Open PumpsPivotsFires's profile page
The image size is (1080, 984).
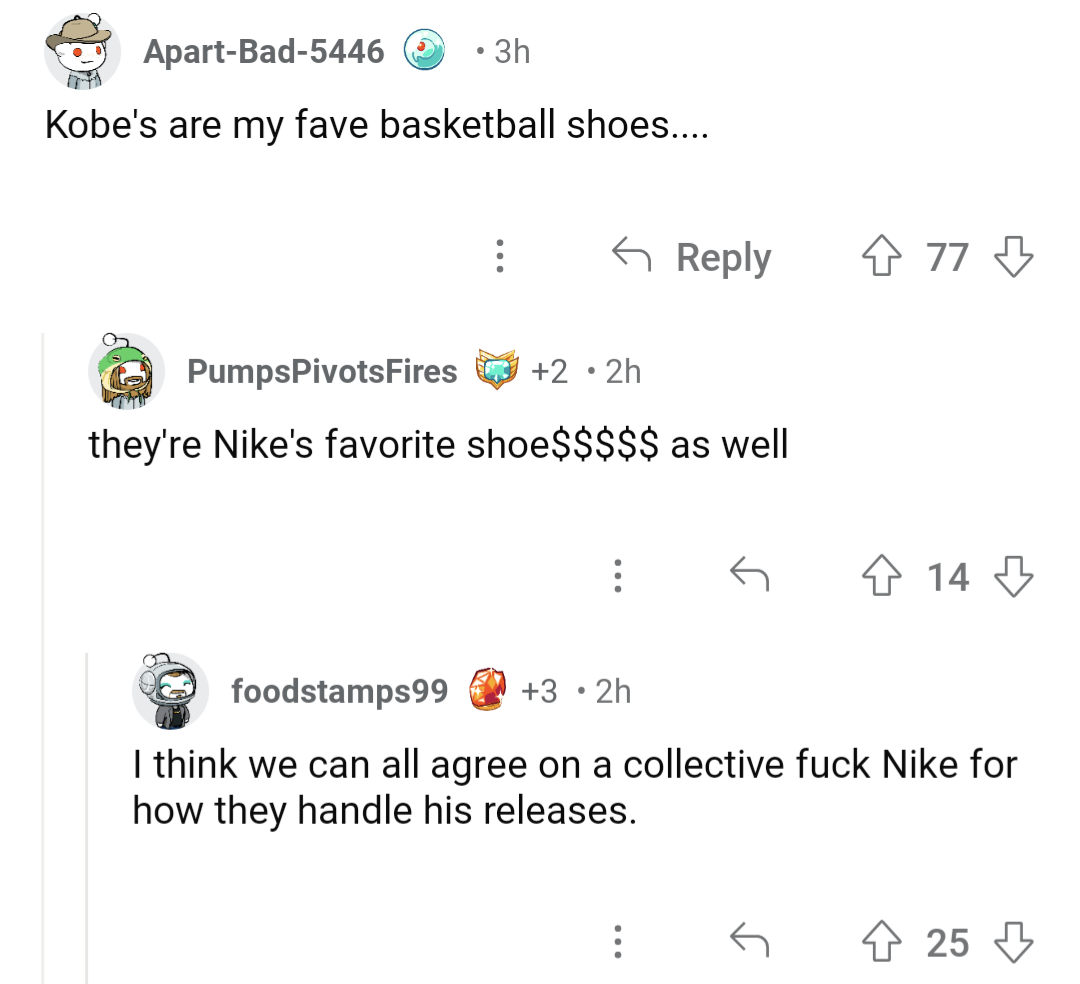[320, 370]
